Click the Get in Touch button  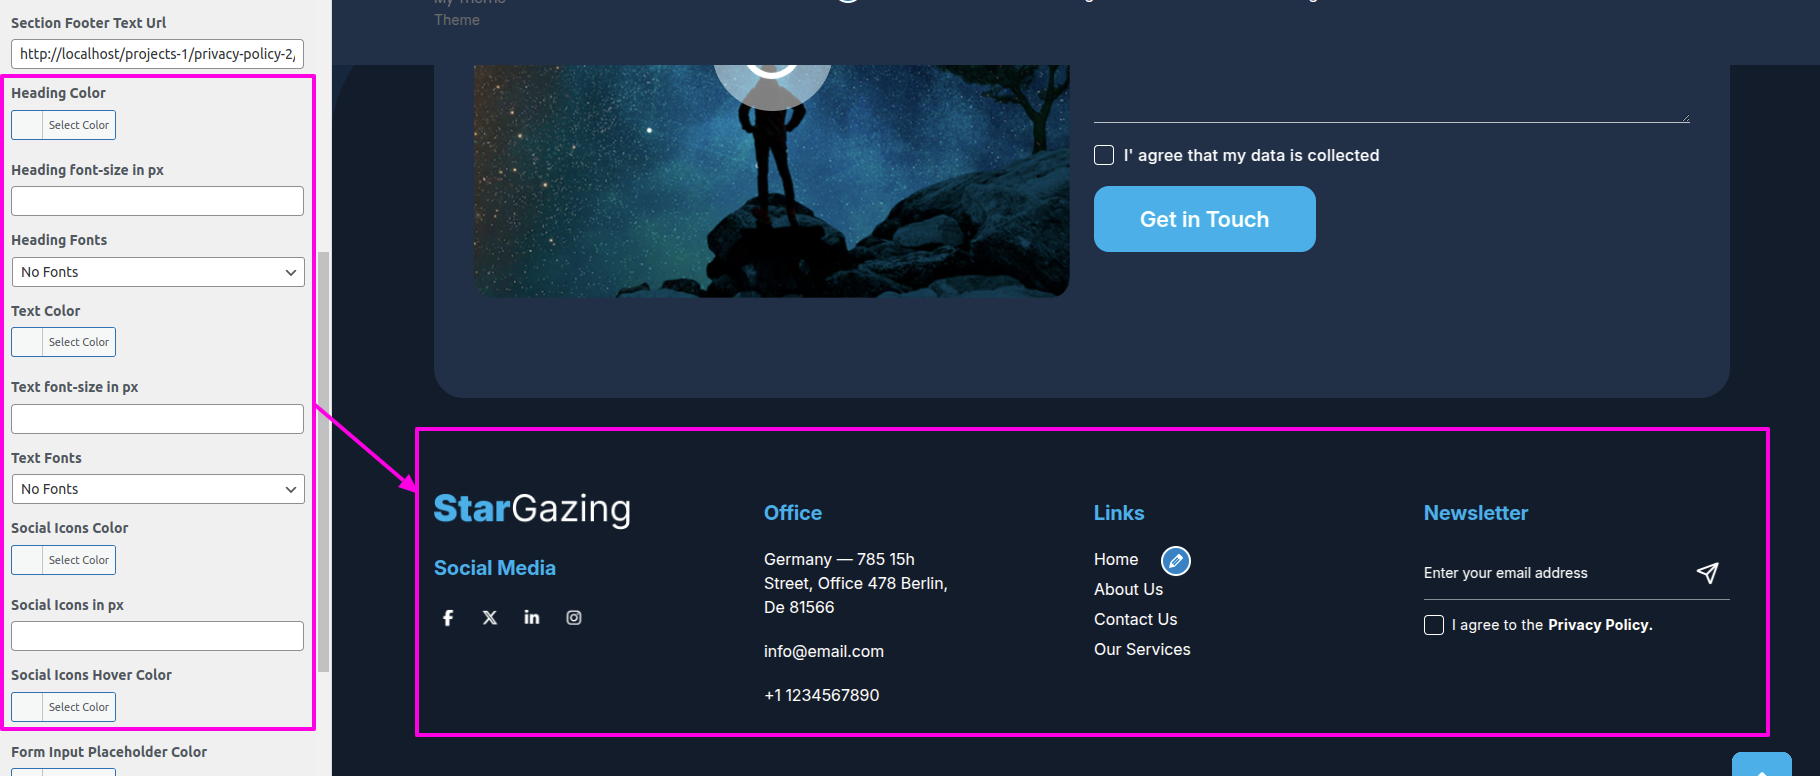(1205, 219)
